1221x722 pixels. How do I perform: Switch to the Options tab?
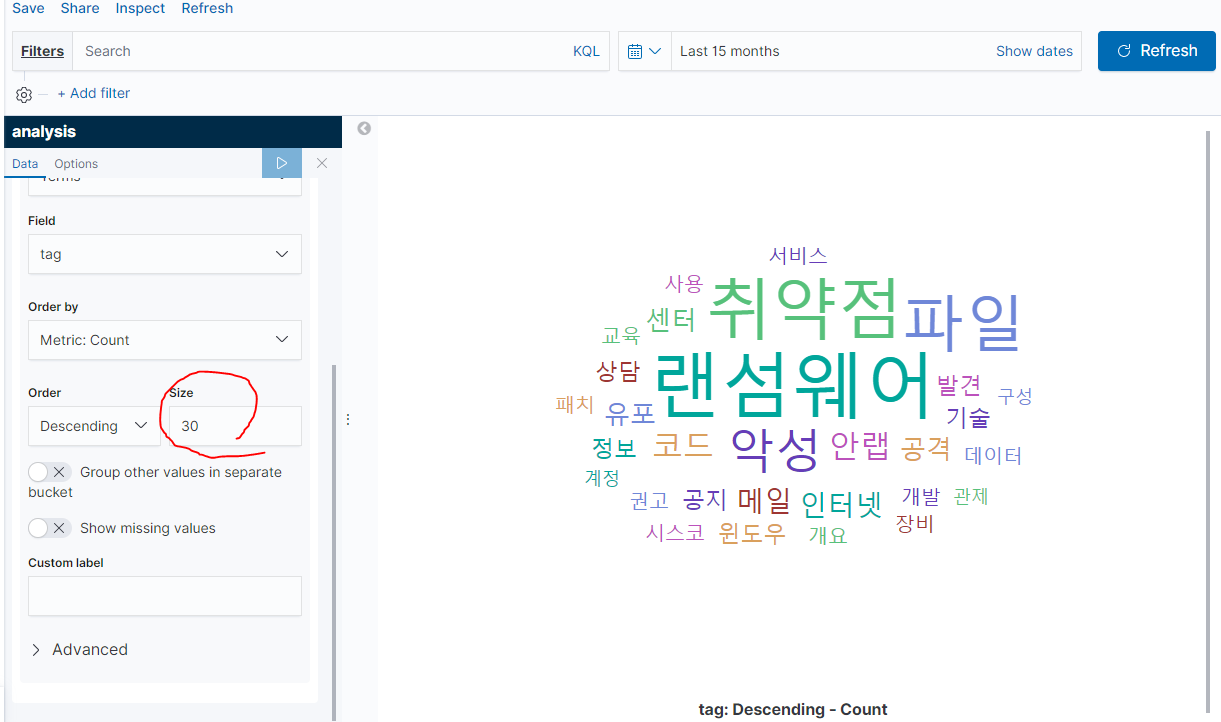[x=76, y=164]
